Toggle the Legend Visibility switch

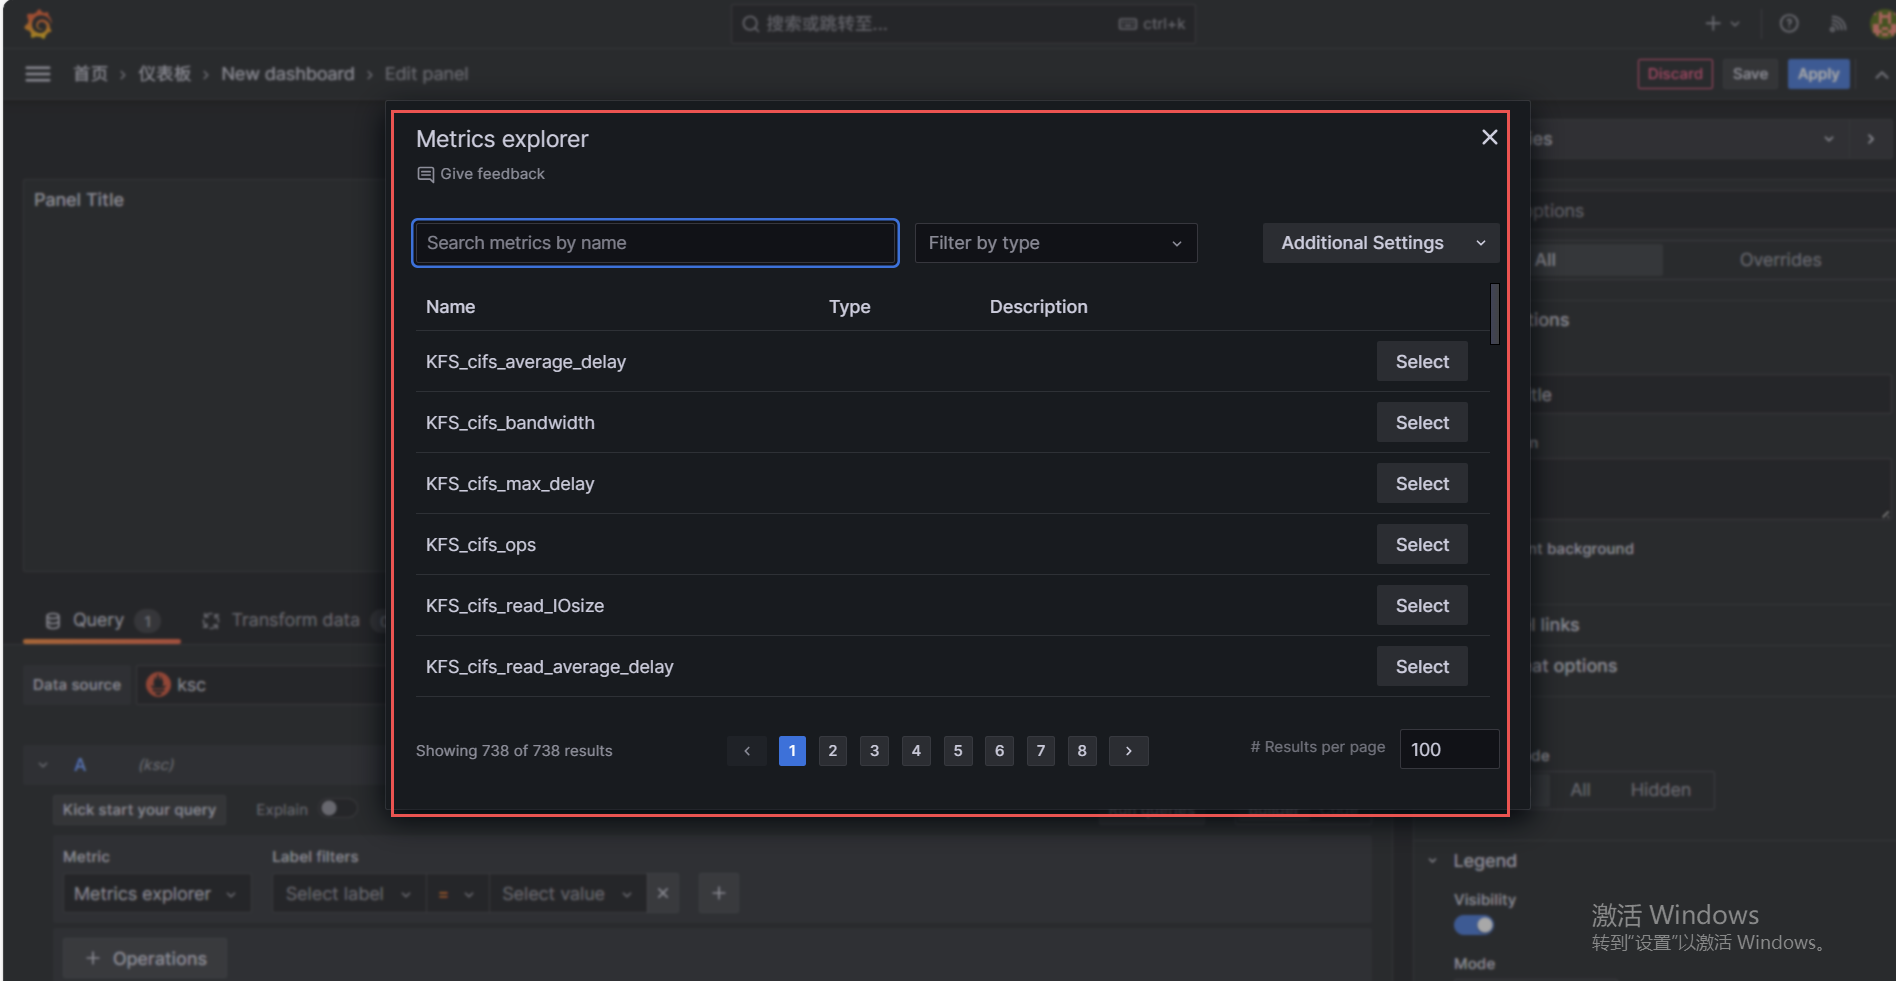(1473, 925)
